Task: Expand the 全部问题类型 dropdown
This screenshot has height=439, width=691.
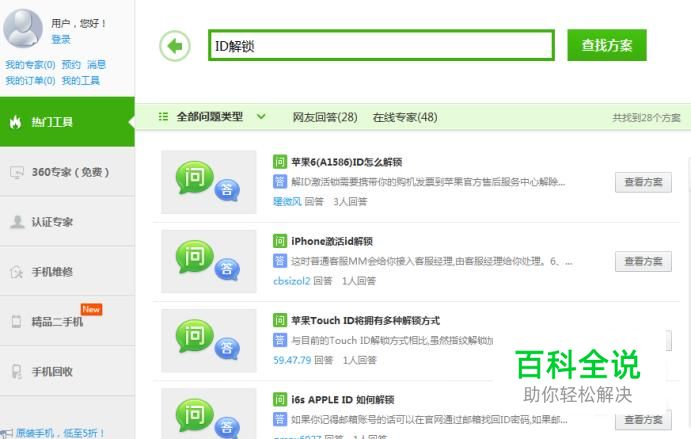Action: click(212, 117)
